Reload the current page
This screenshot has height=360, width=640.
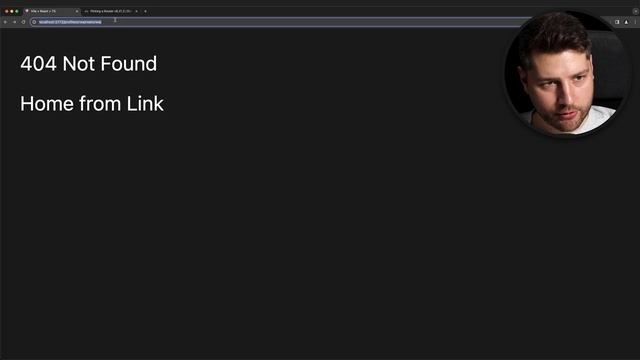click(23, 22)
